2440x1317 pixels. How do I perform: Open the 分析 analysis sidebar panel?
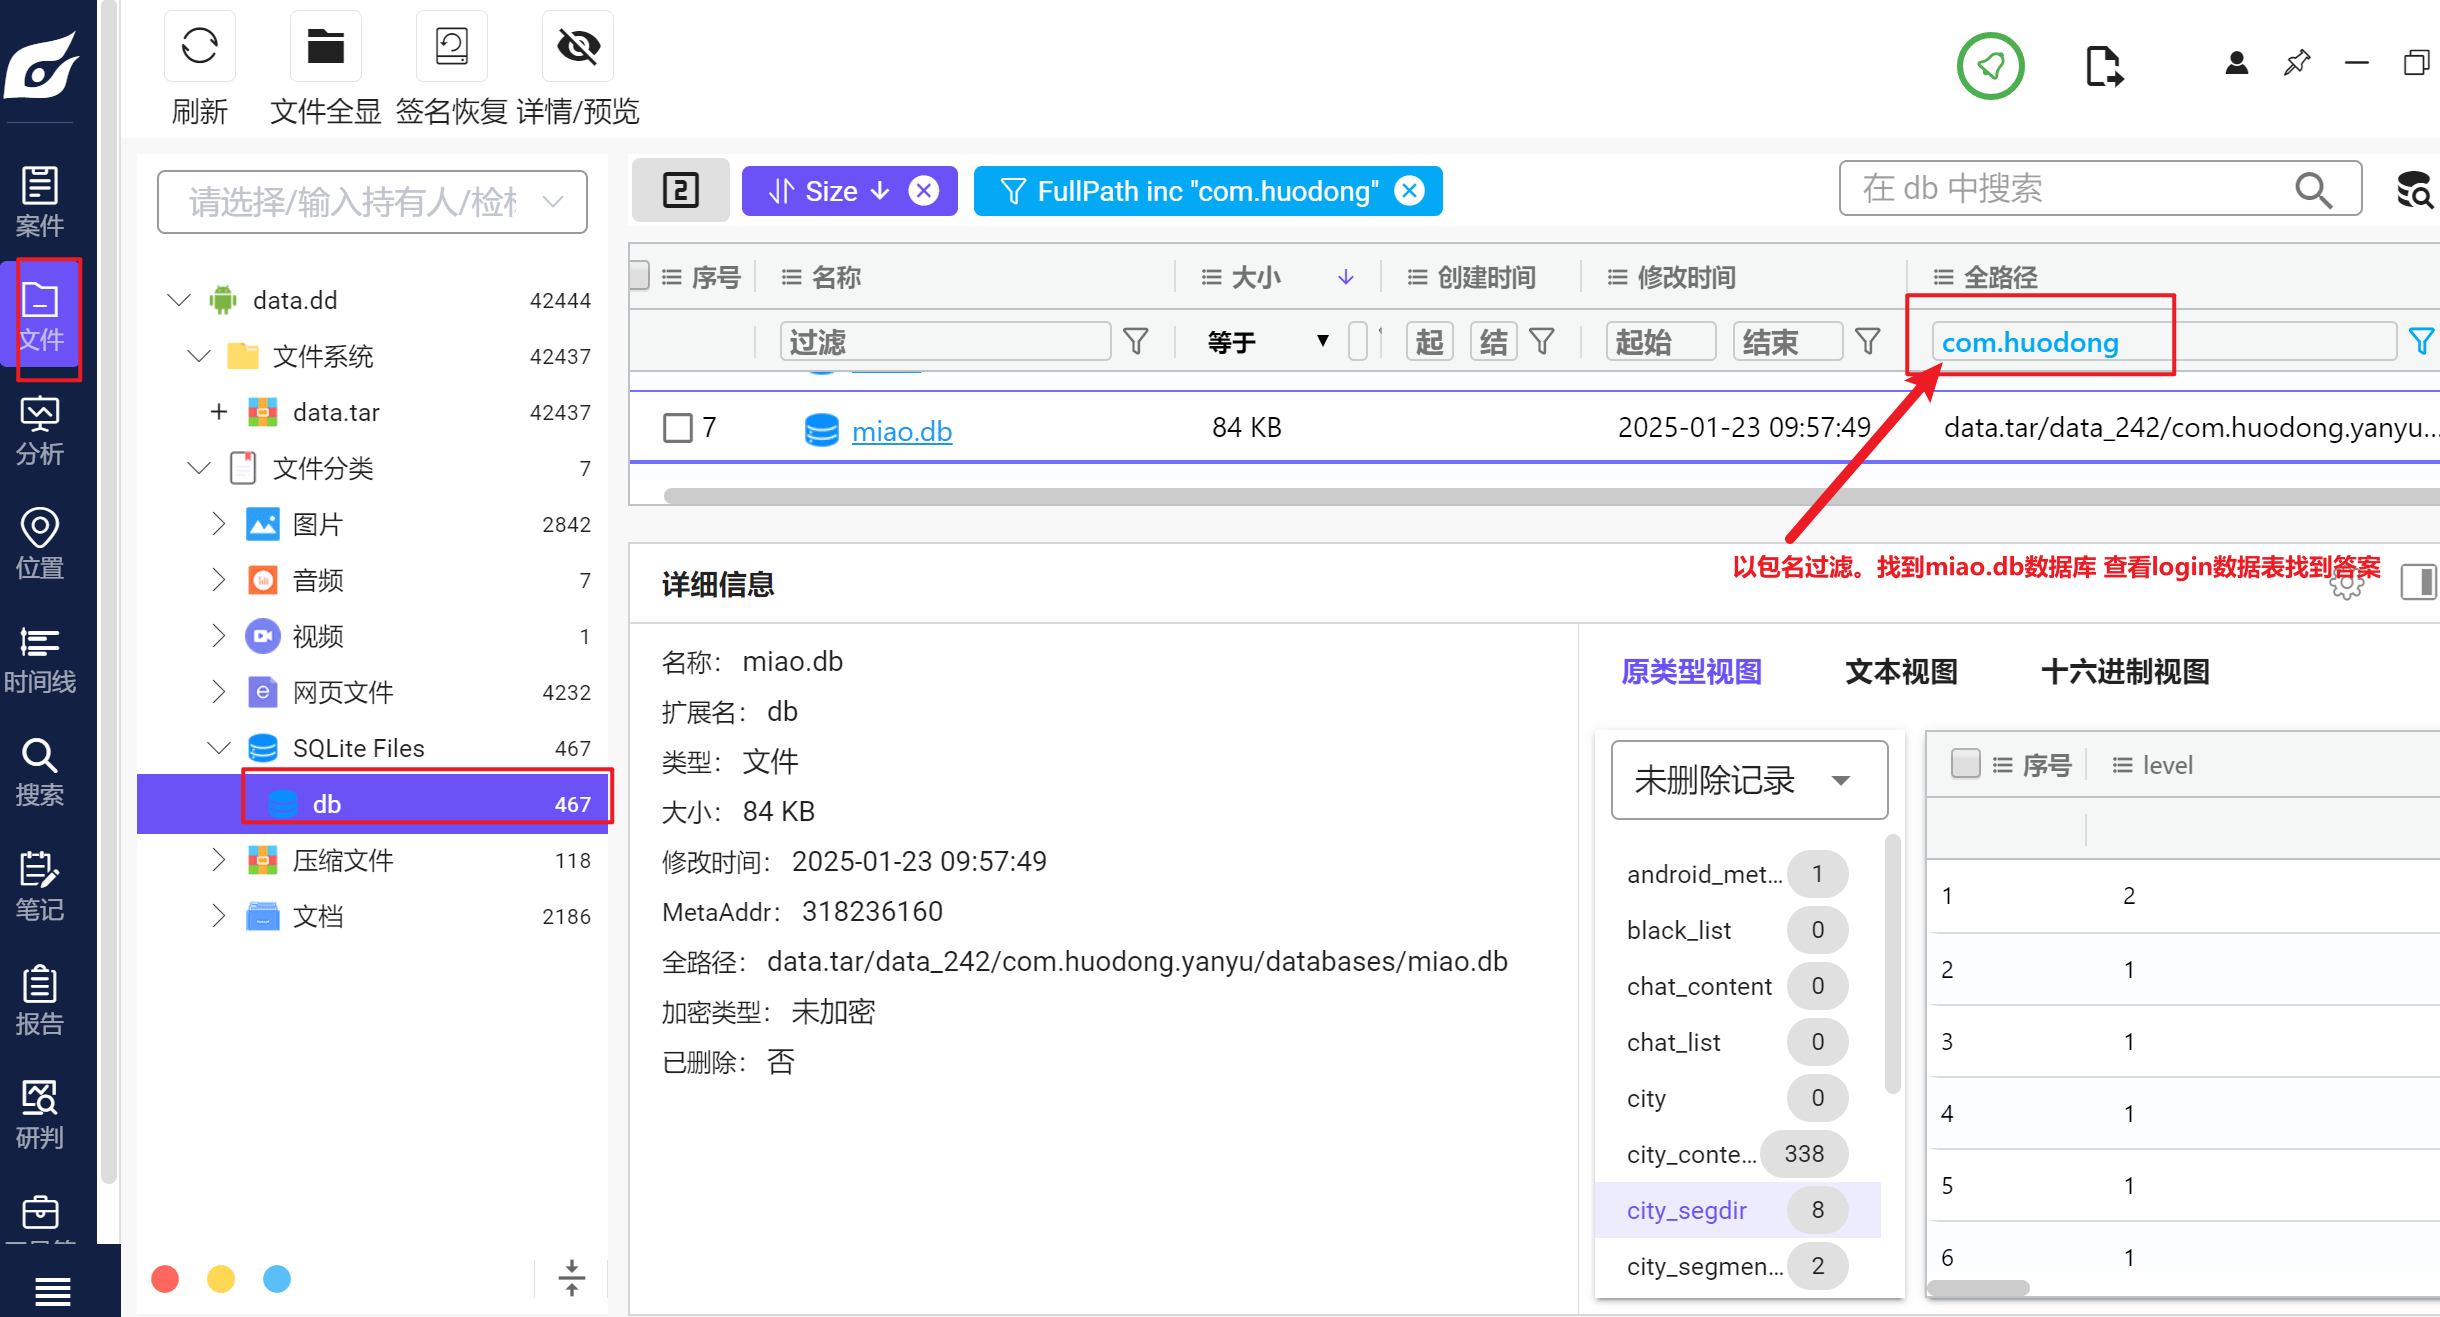click(x=40, y=431)
